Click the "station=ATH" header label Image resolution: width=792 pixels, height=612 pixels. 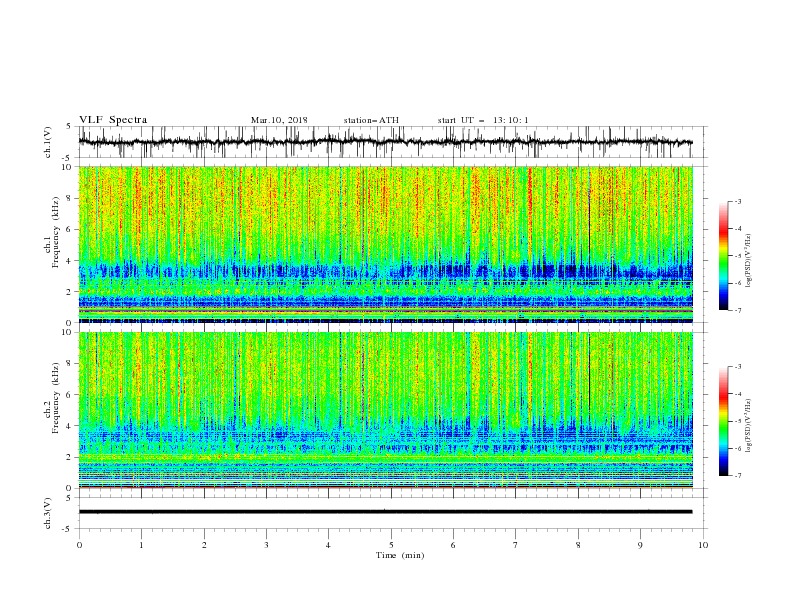click(371, 120)
